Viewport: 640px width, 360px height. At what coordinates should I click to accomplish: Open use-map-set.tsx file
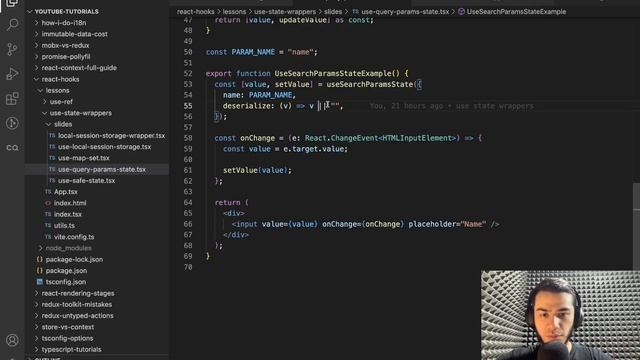[83, 158]
